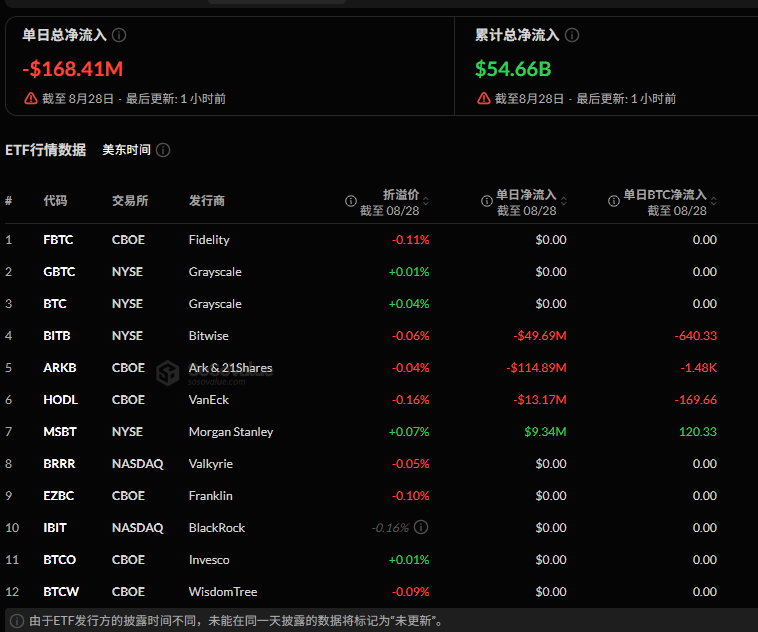This screenshot has height=632, width=758.
Task: Open the BITB ticker link
Action: coord(57,336)
